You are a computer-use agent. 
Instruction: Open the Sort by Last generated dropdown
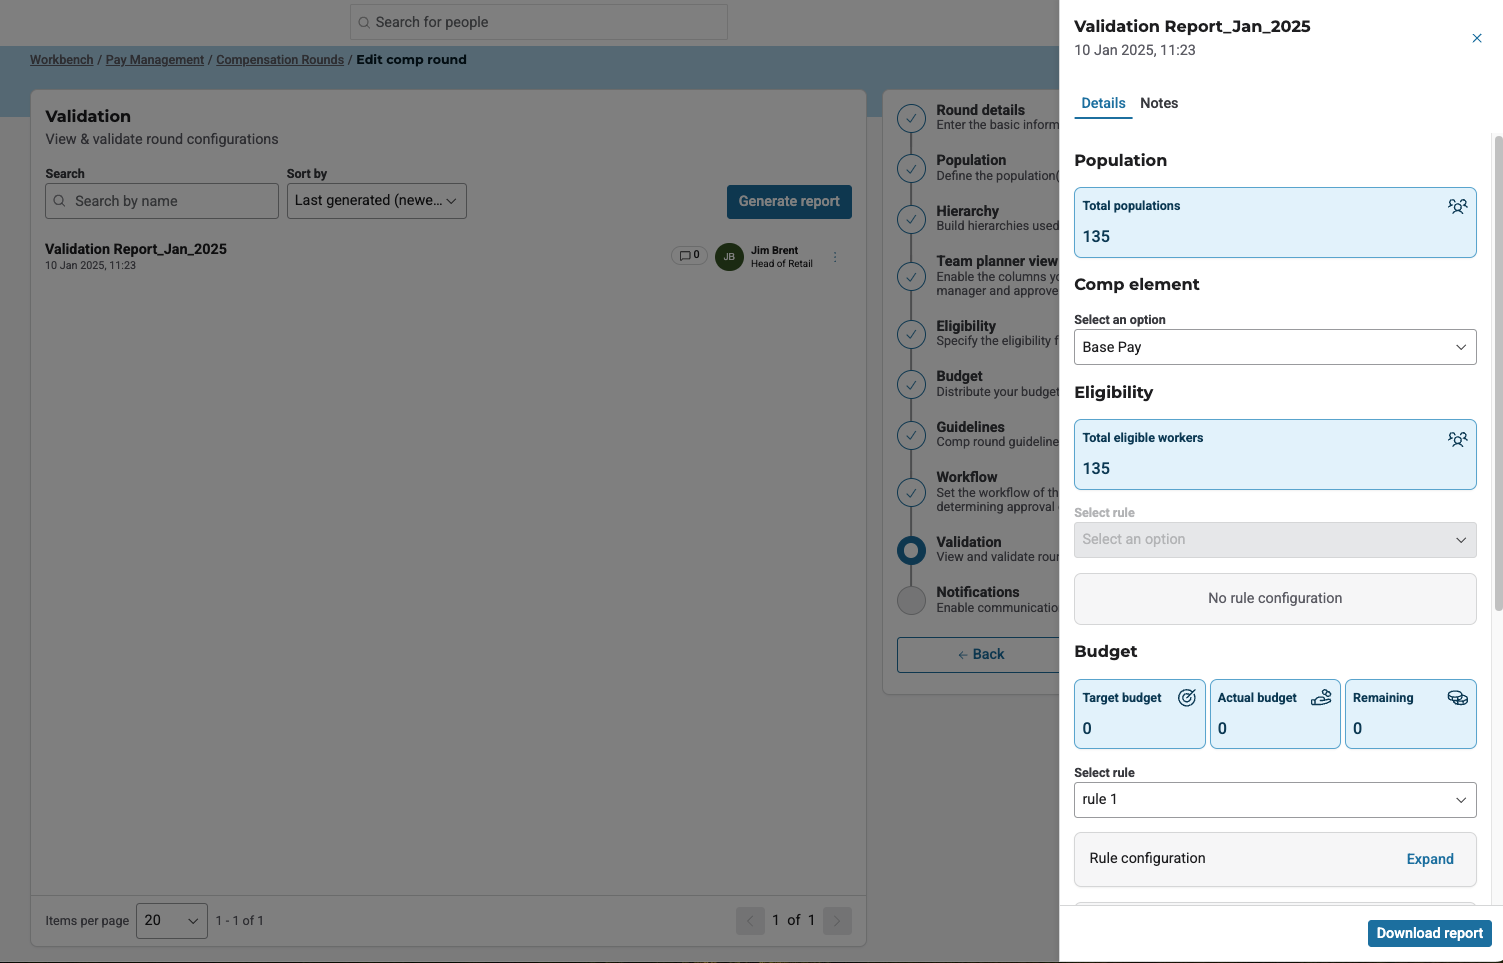point(376,201)
